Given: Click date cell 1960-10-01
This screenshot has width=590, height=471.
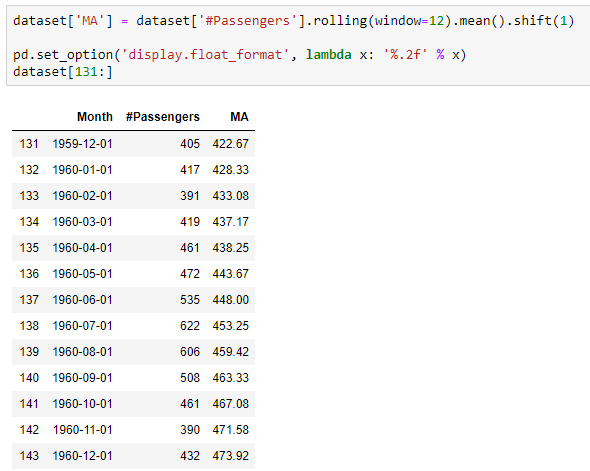Looking at the screenshot, I should click(82, 404).
